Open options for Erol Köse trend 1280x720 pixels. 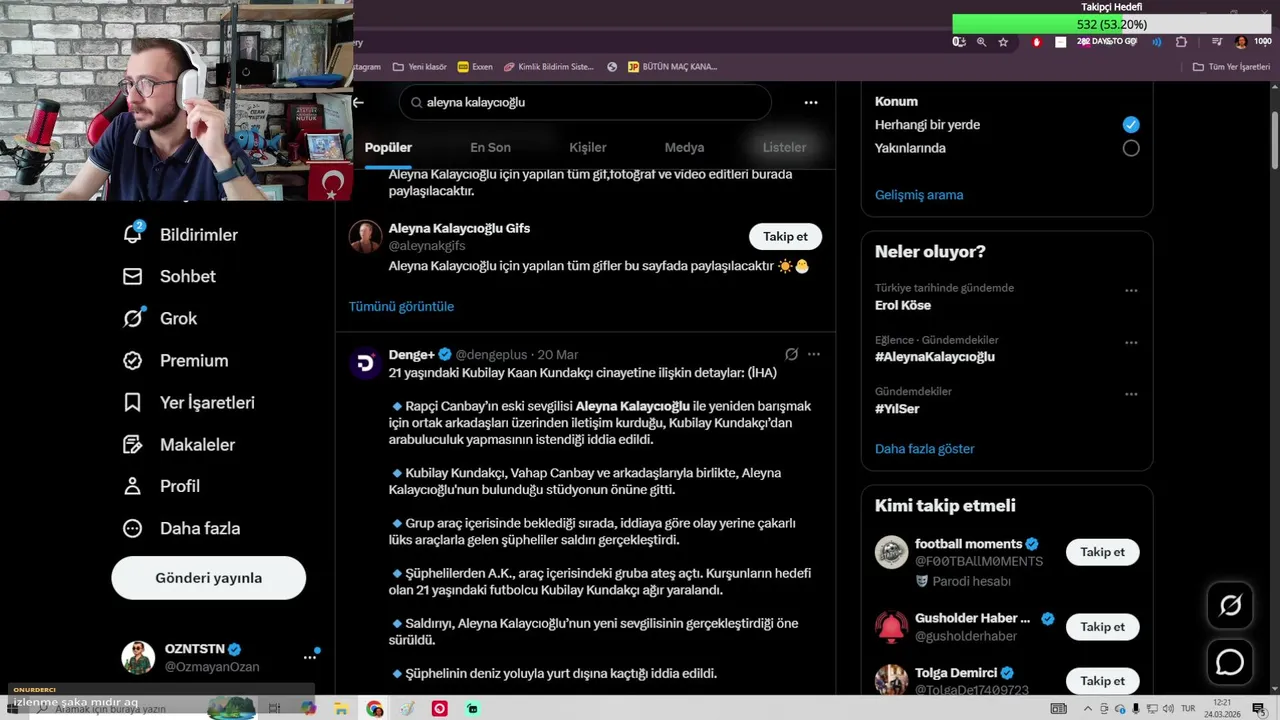(1131, 291)
